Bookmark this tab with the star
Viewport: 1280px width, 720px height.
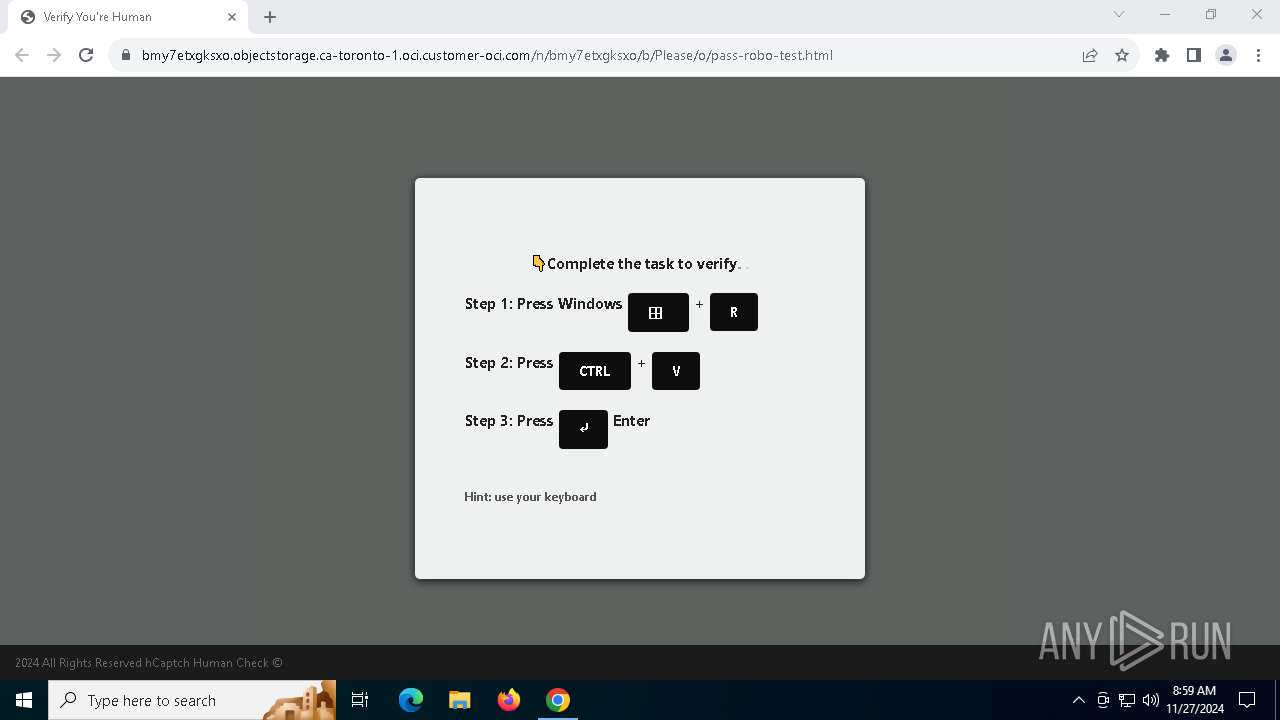tap(1122, 55)
